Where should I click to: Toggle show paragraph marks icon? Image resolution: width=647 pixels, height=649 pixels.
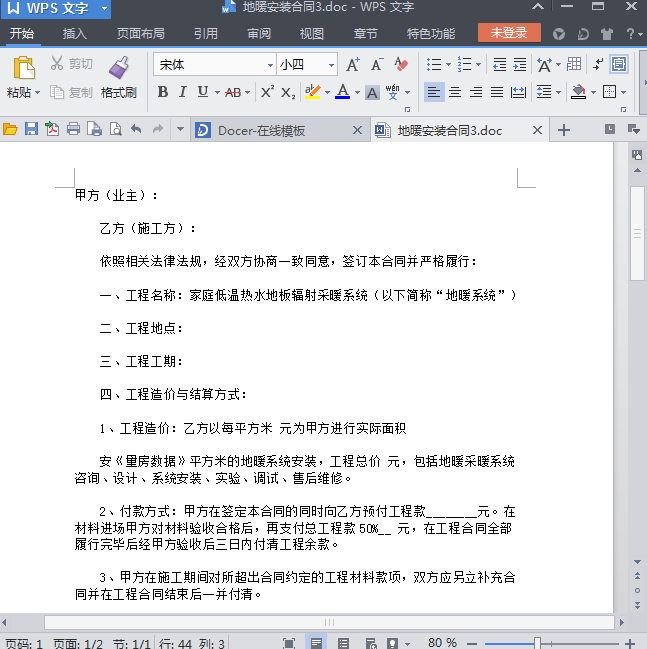tap(598, 64)
